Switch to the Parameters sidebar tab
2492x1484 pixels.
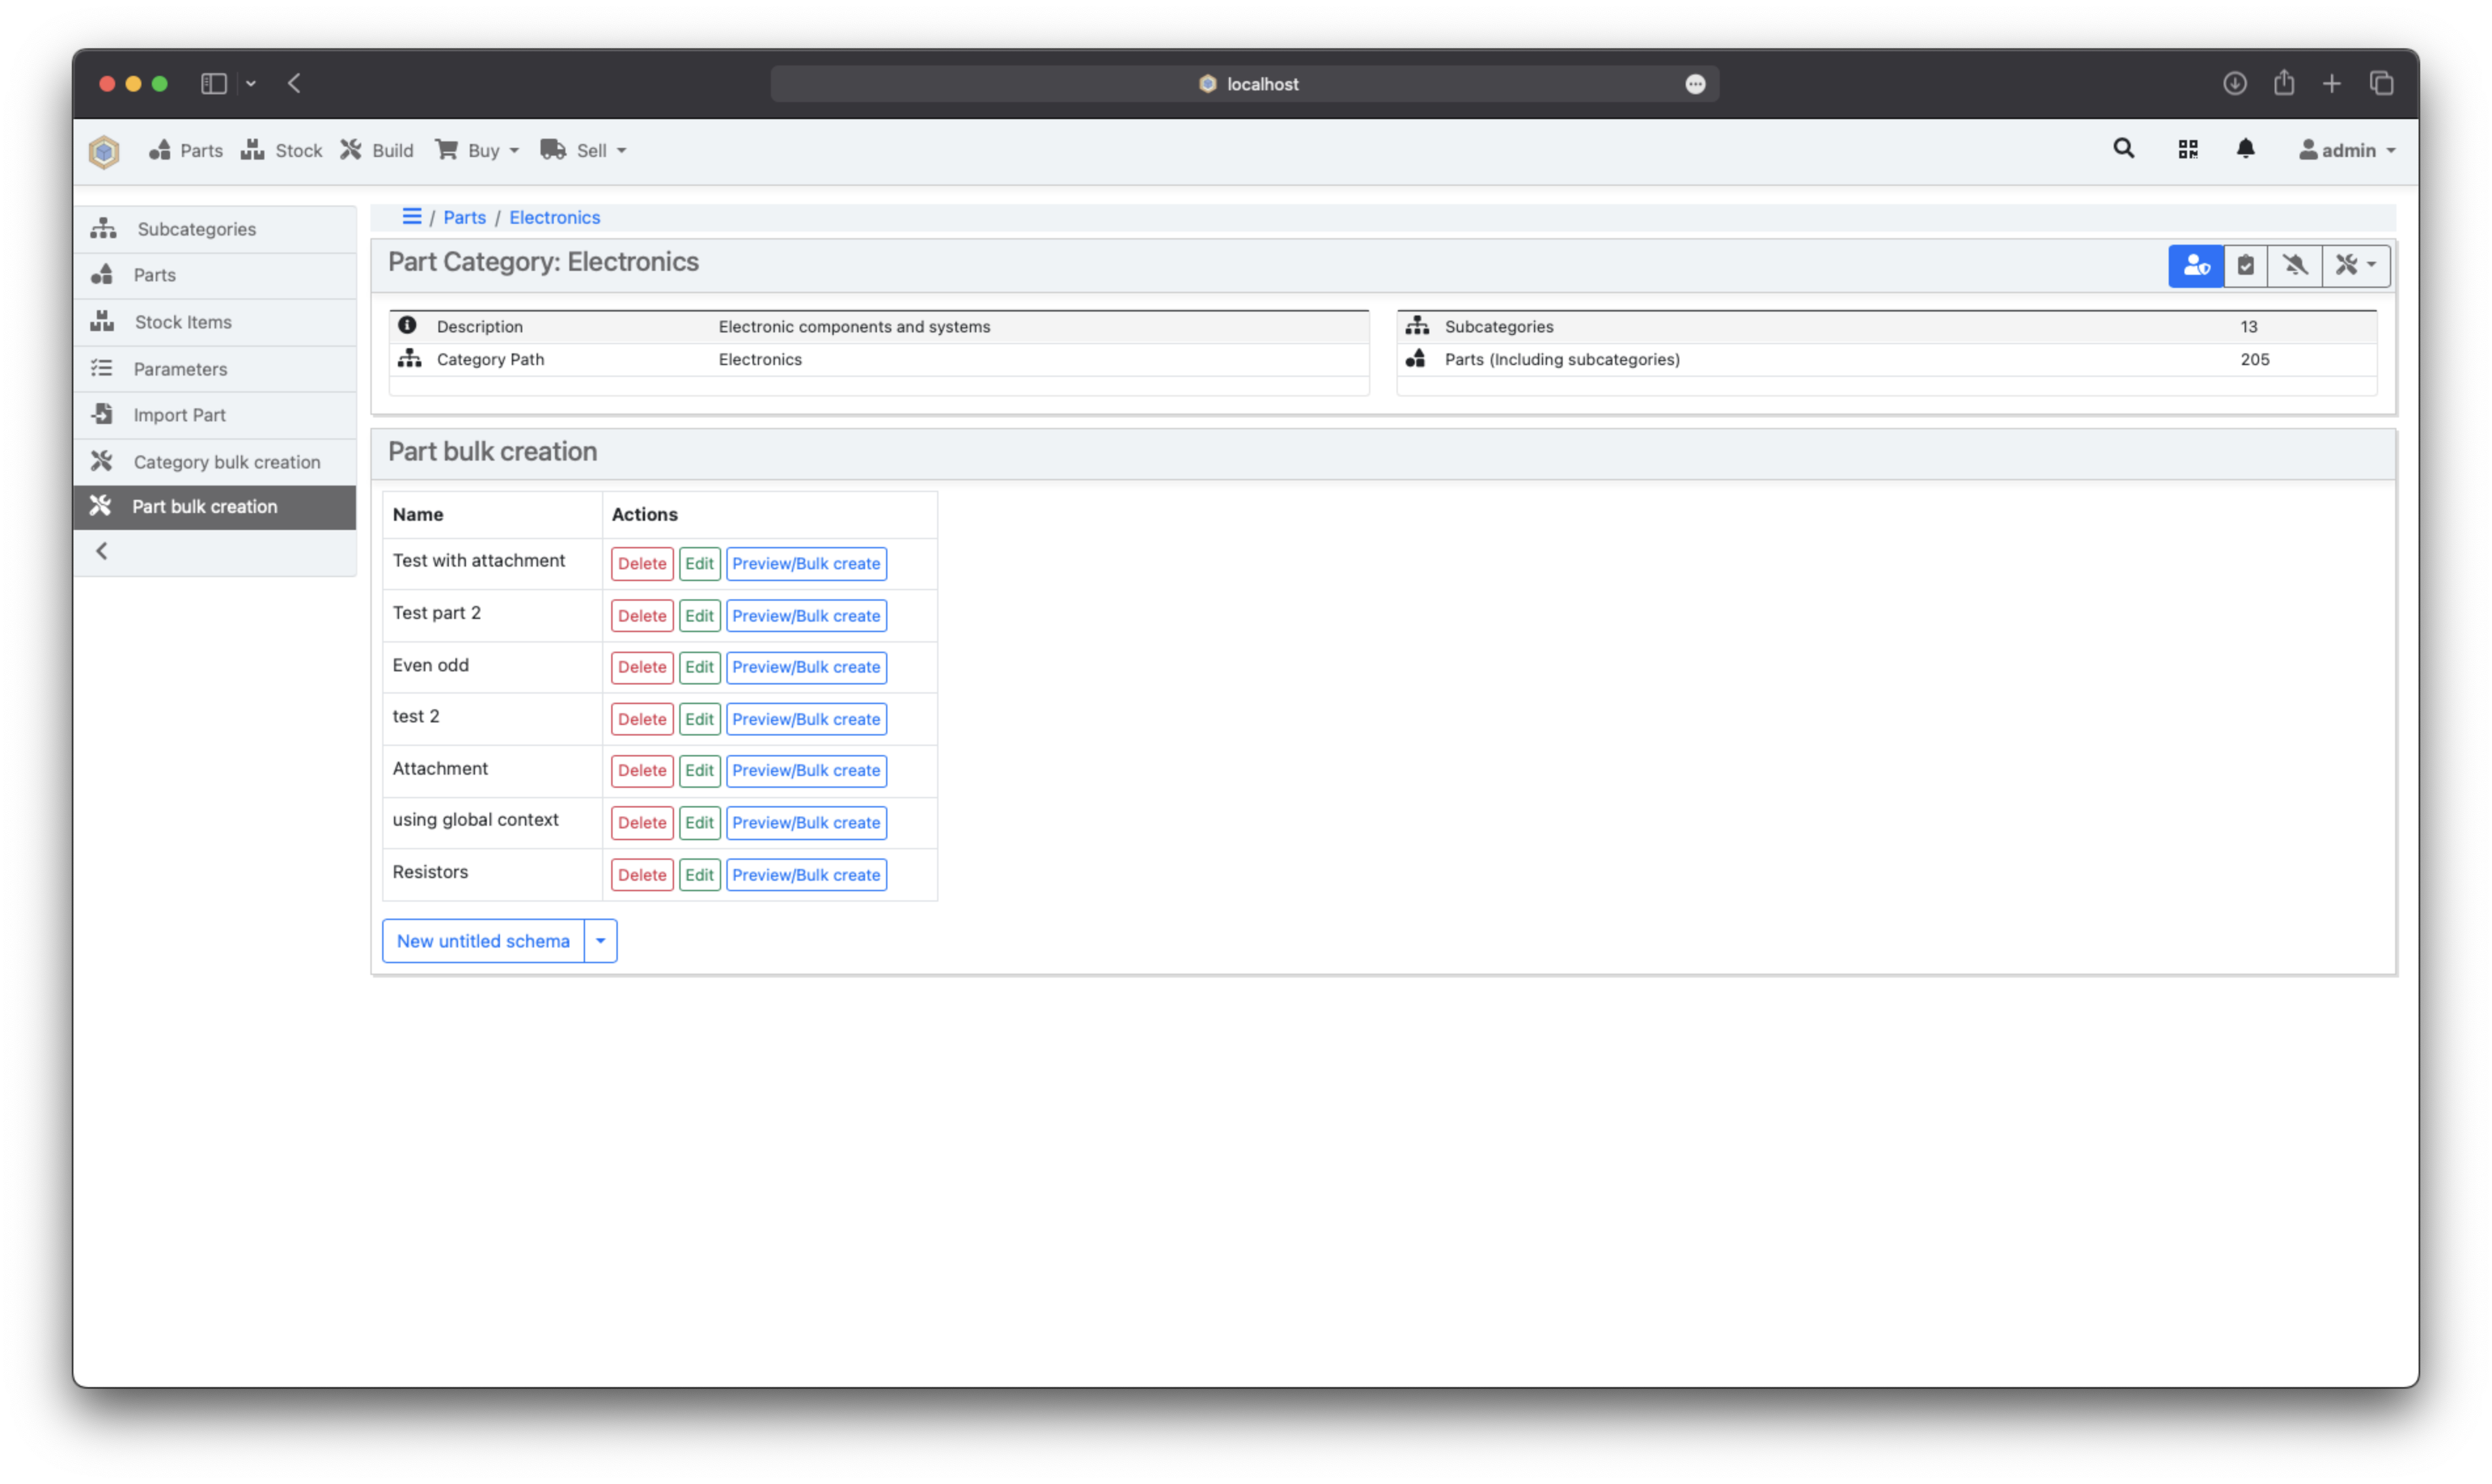[180, 368]
